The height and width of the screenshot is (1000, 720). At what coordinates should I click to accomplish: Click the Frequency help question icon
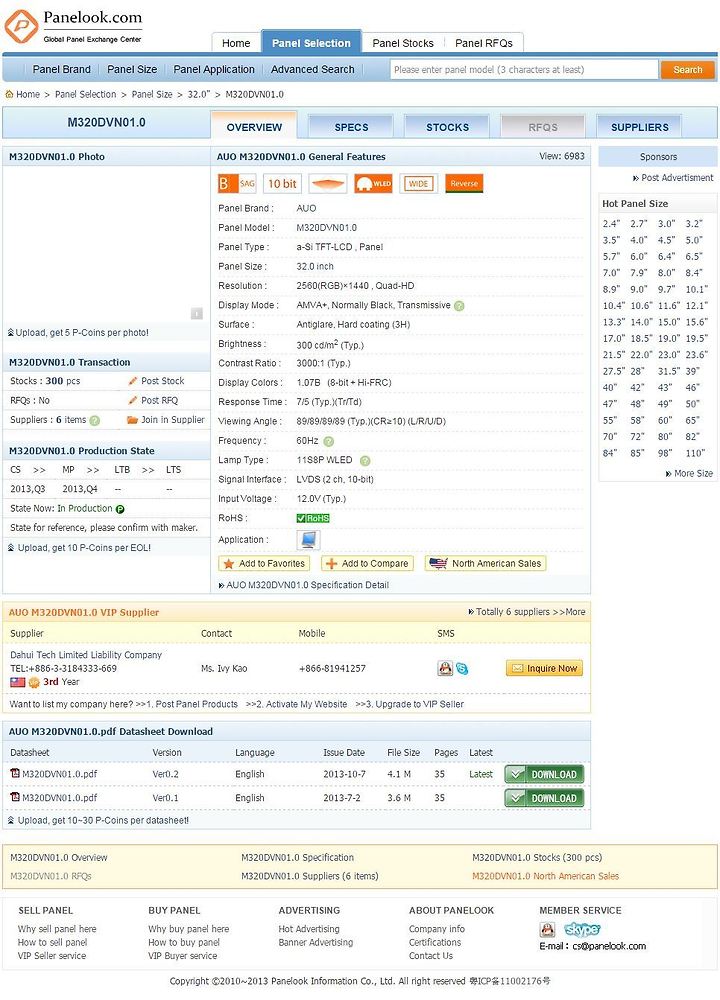click(x=328, y=441)
